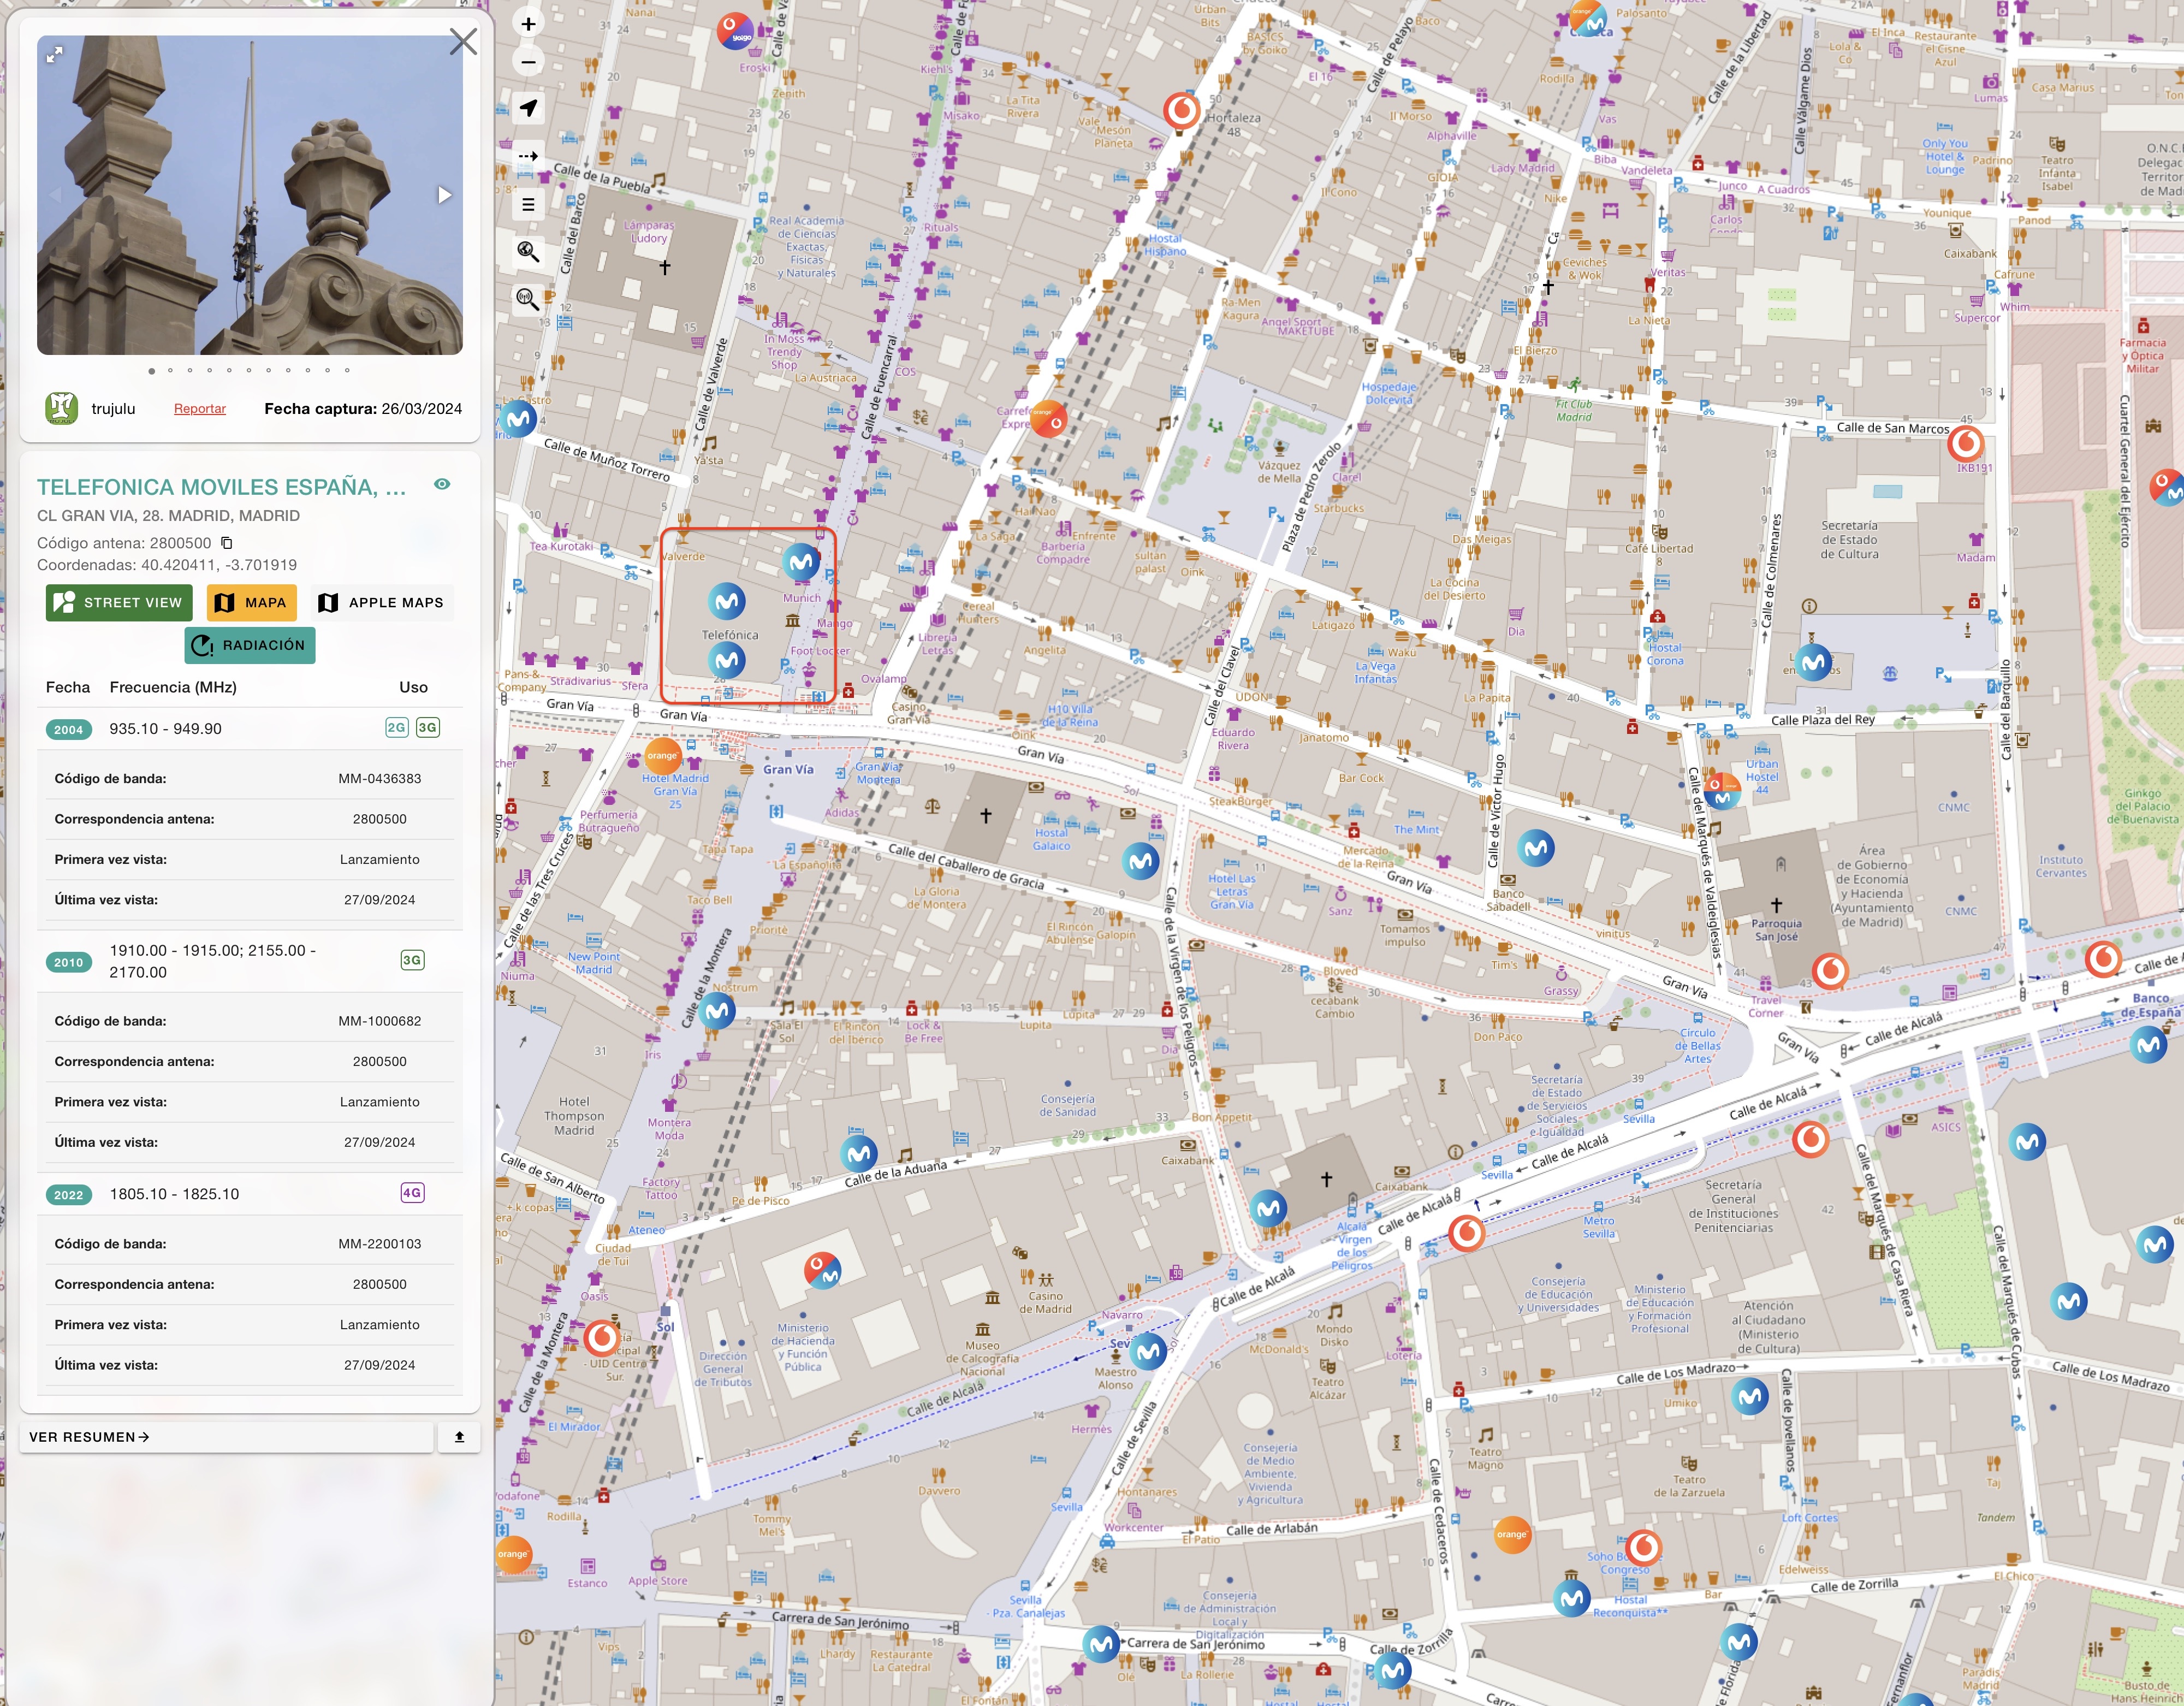Click the TELEFONICA MOVILES ESPAÑA title
The height and width of the screenshot is (1706, 2184).
(222, 487)
